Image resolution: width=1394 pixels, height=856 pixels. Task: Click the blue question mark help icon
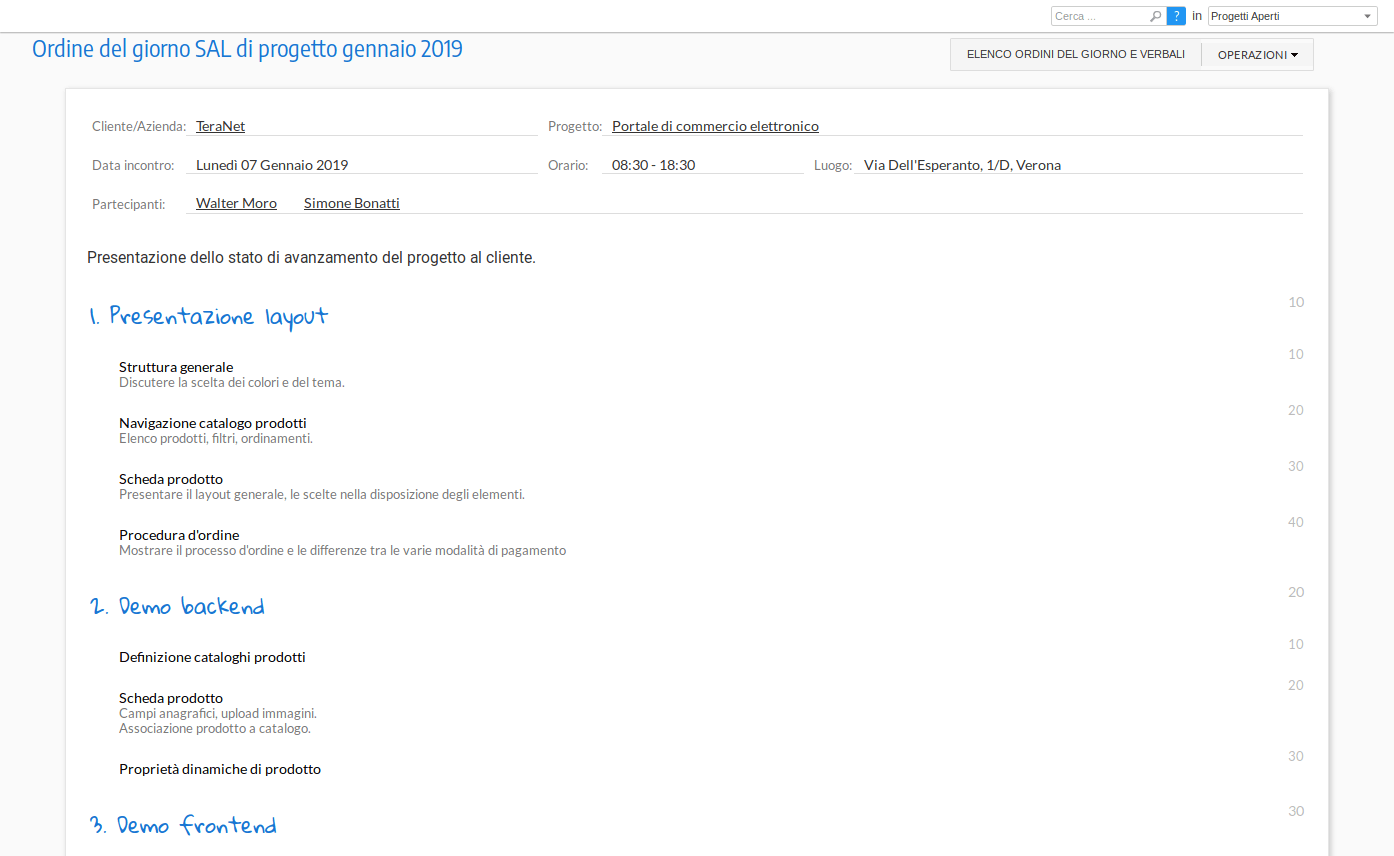[1176, 16]
